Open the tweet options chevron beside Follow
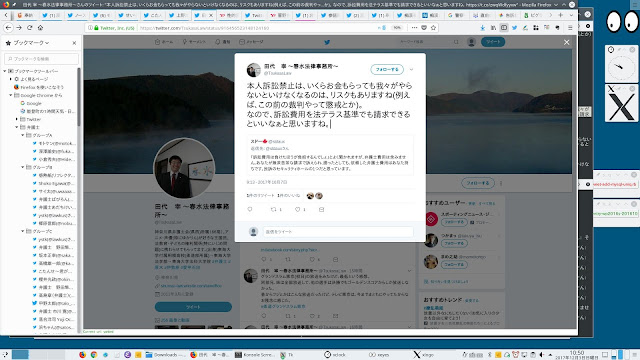This screenshot has height=360, width=640. (x=411, y=69)
